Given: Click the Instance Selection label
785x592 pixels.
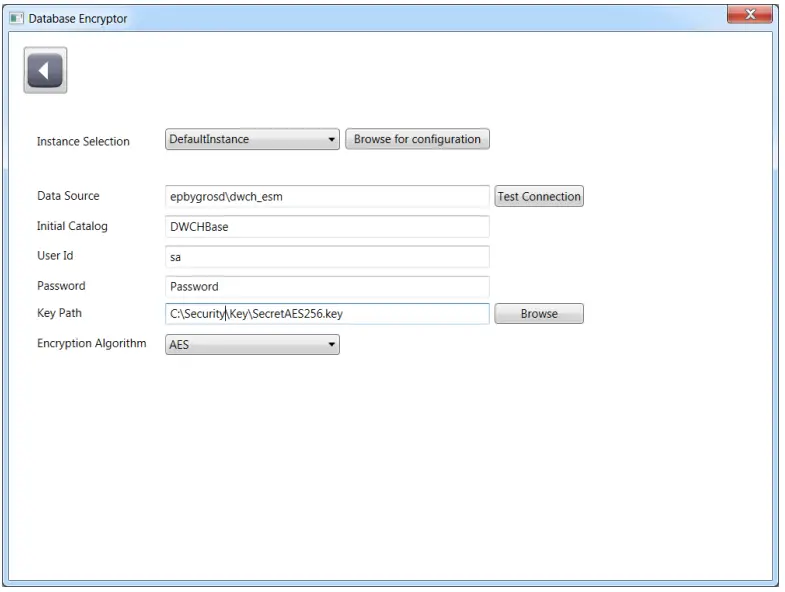Looking at the screenshot, I should pyautogui.click(x=83, y=142).
